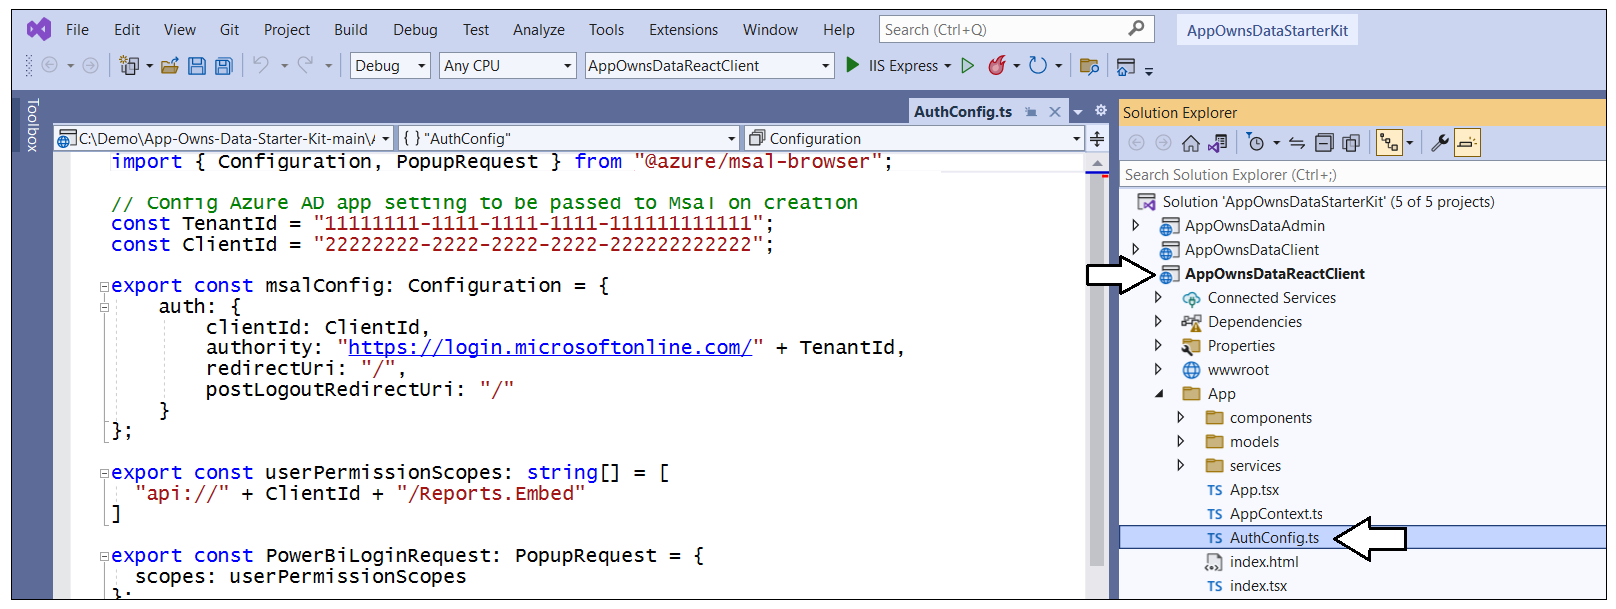This screenshot has width=1616, height=609.
Task: Toggle the nested files view button
Action: click(1389, 143)
